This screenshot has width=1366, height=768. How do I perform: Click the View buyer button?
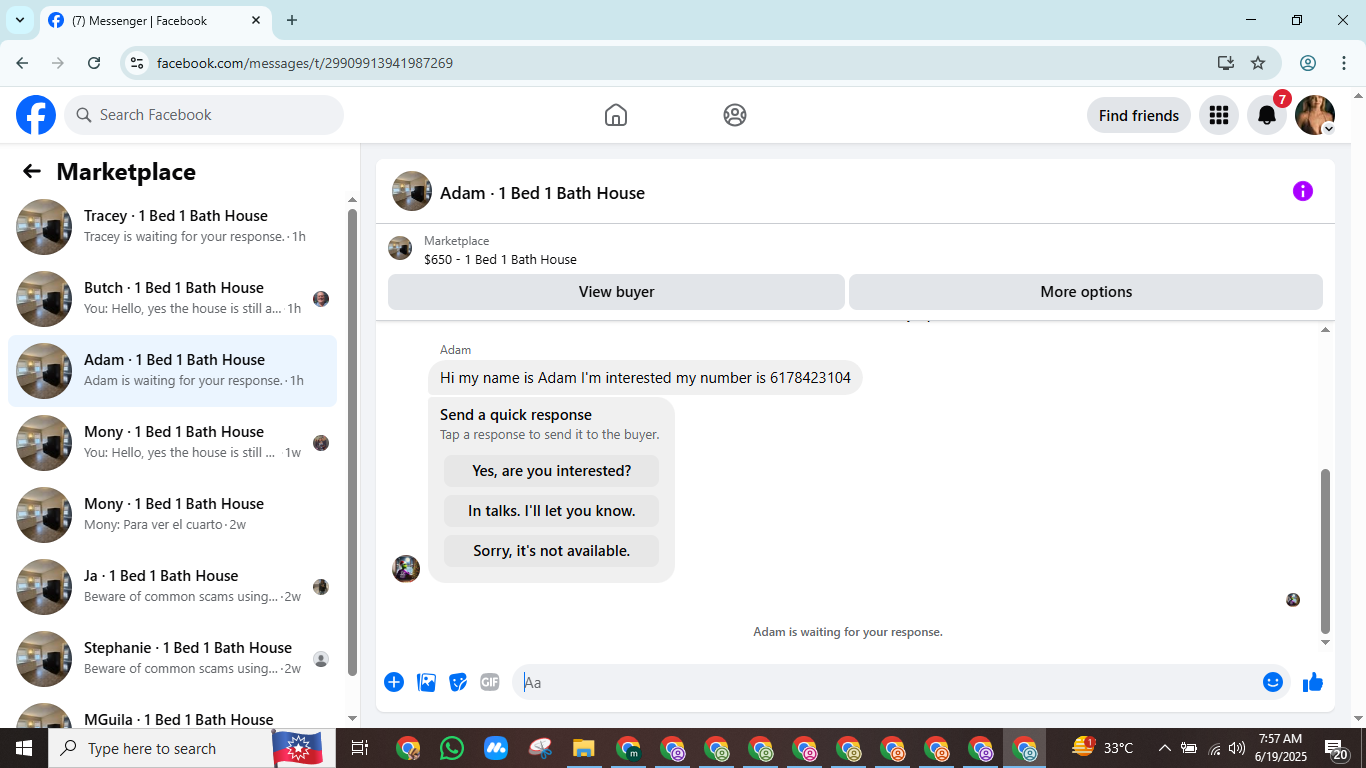coord(616,292)
